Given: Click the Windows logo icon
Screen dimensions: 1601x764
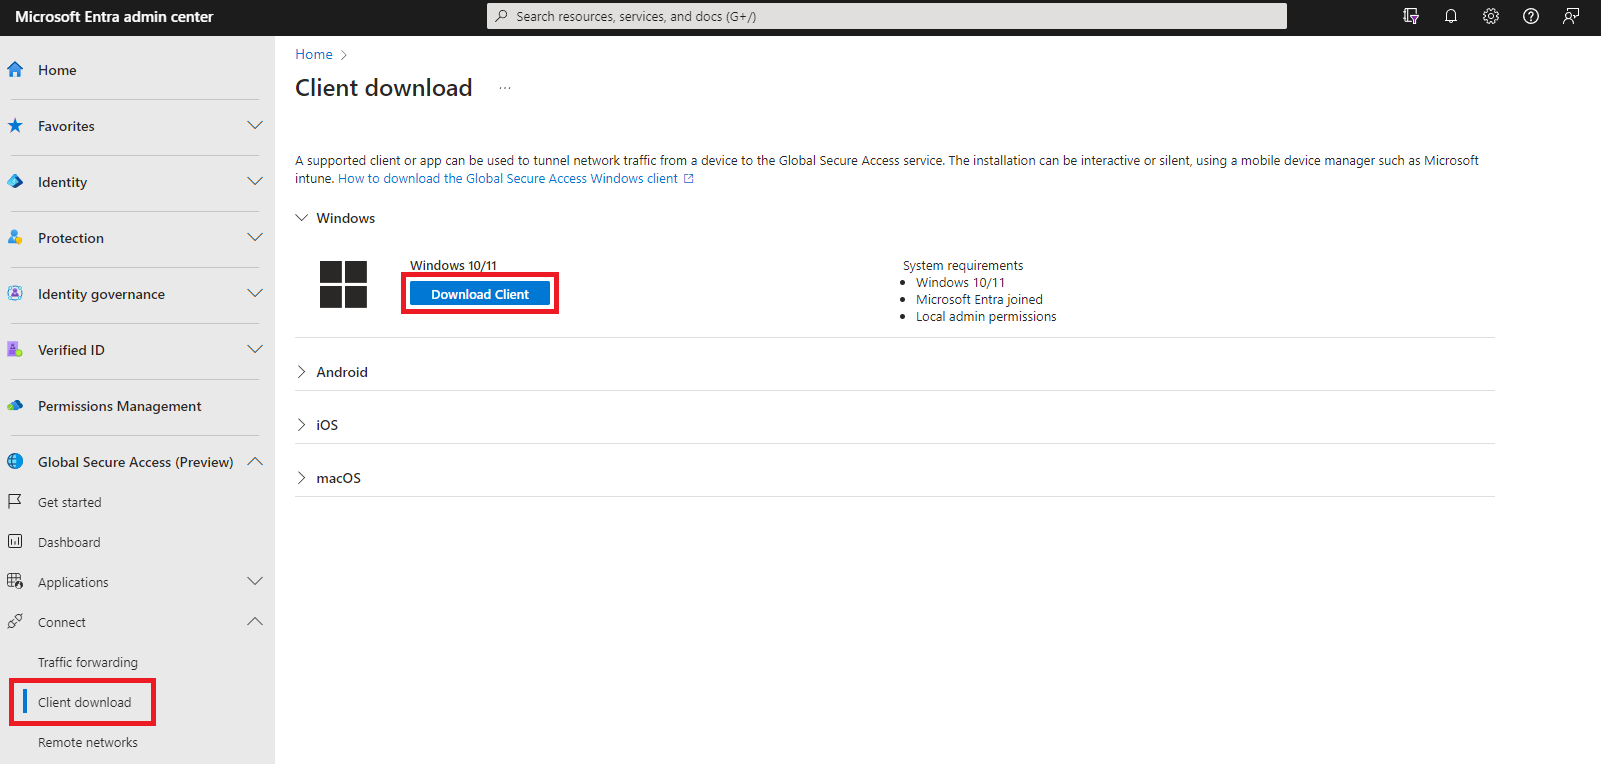Looking at the screenshot, I should point(343,284).
